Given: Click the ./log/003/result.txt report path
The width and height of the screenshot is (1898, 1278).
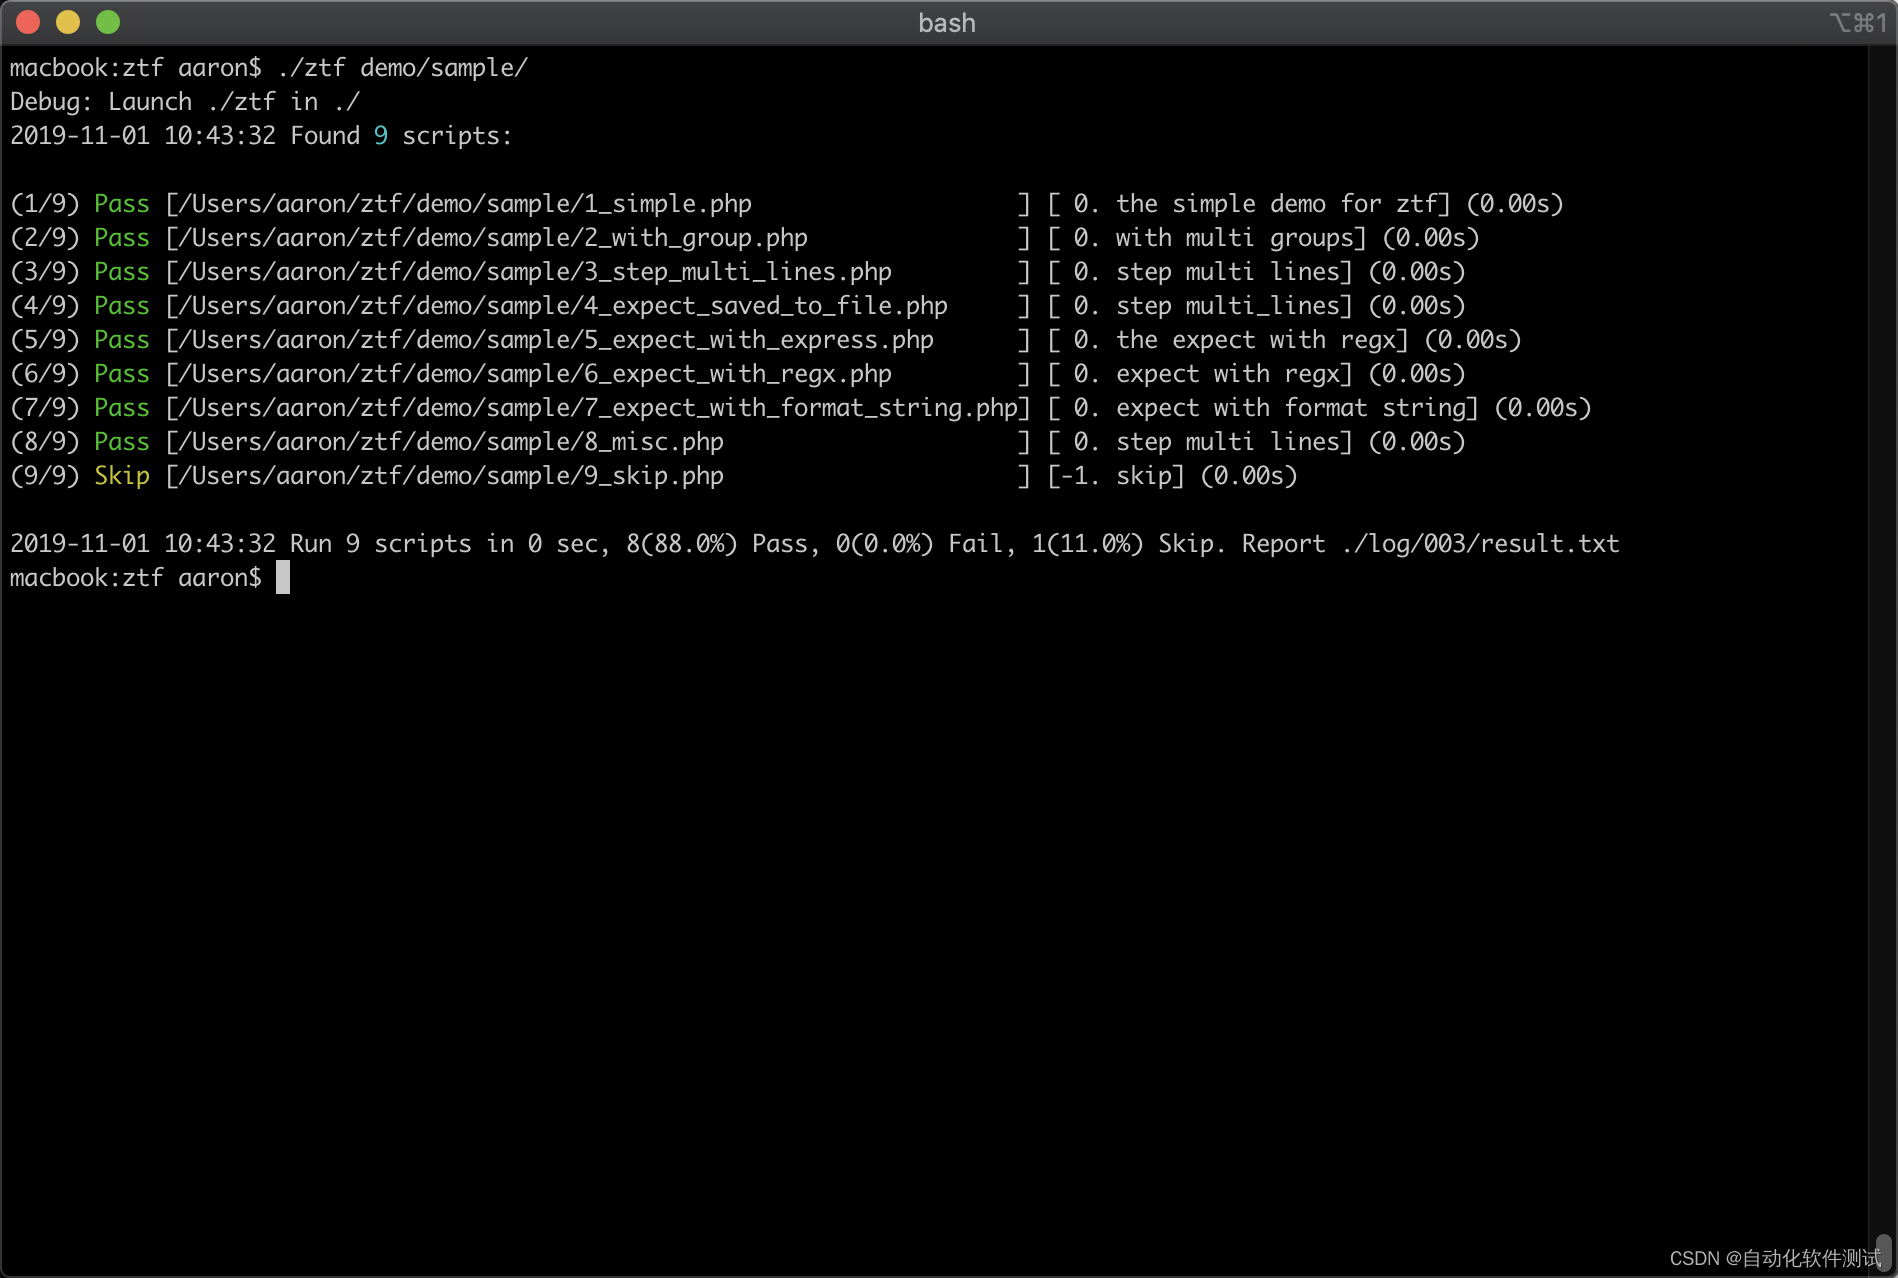Looking at the screenshot, I should coord(1480,544).
